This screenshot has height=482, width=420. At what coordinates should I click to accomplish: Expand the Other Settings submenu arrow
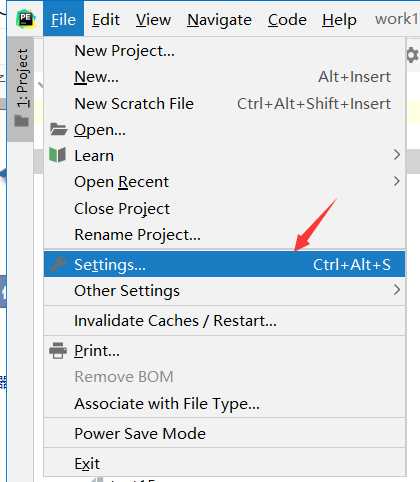396,290
